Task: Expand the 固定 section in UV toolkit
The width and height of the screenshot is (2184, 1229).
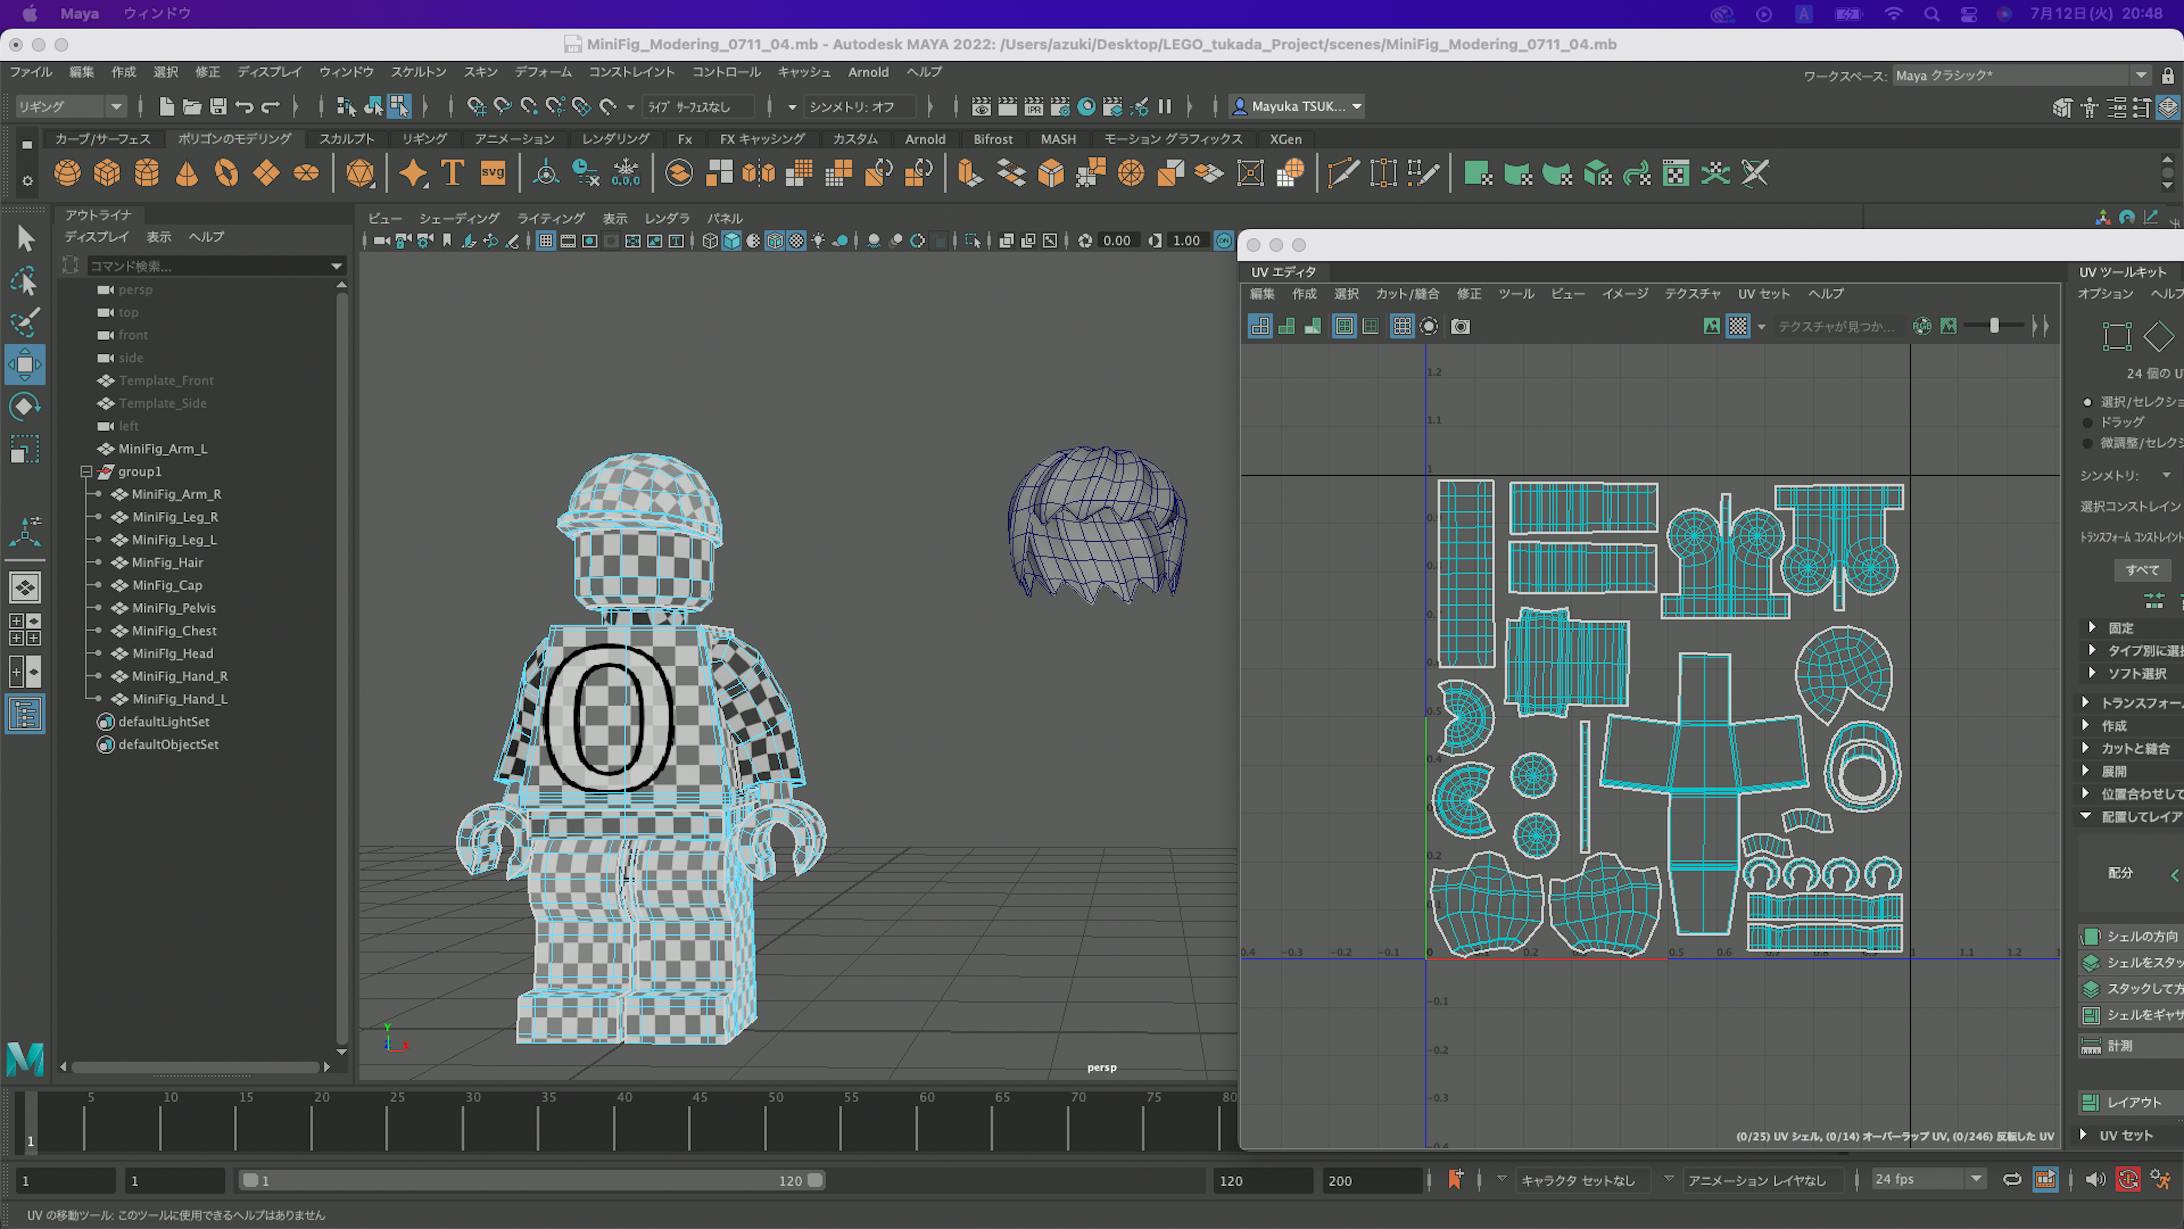Action: tap(2092, 628)
